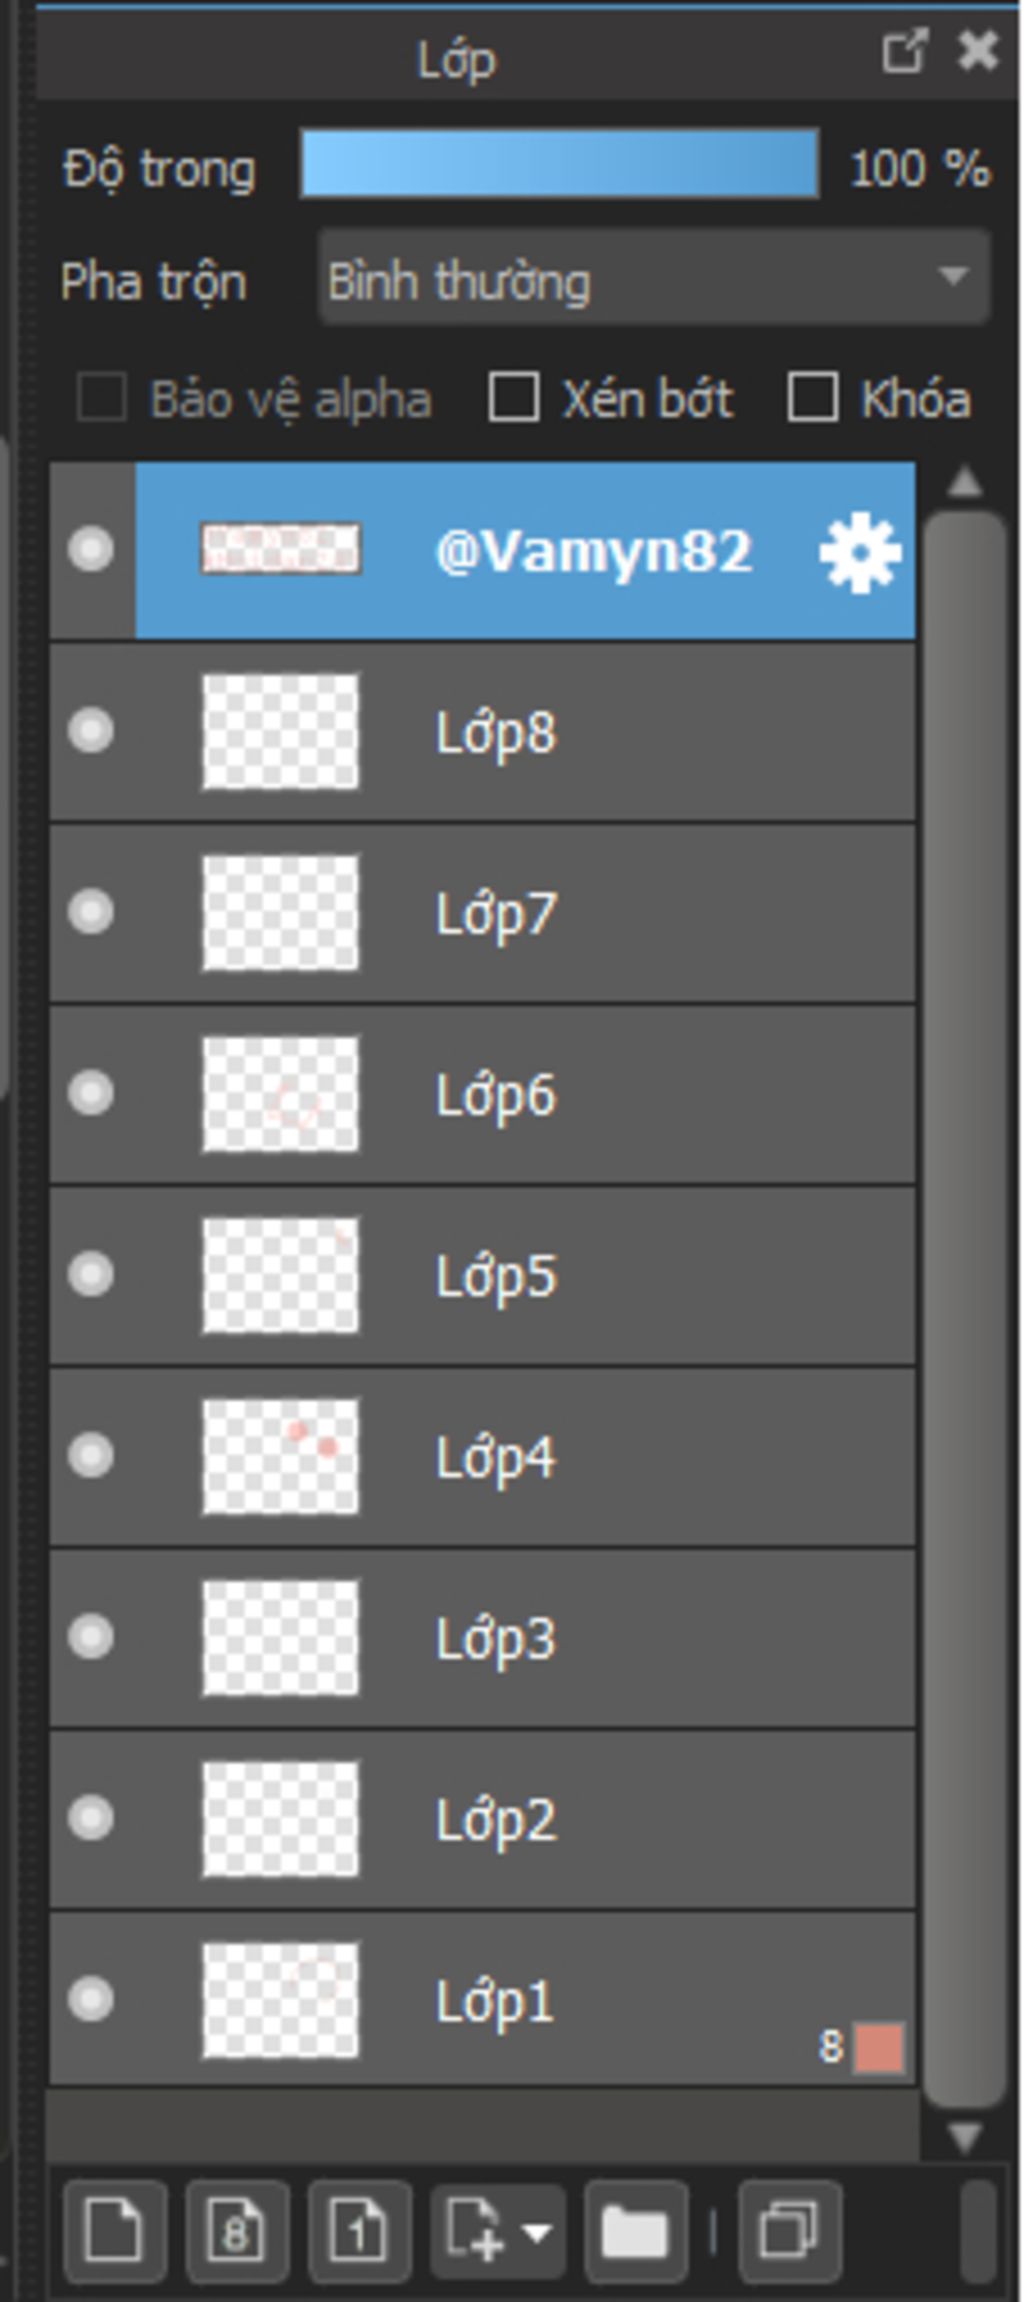The height and width of the screenshot is (2302, 1024).
Task: Close the Lớp layer panel
Action: tap(977, 52)
